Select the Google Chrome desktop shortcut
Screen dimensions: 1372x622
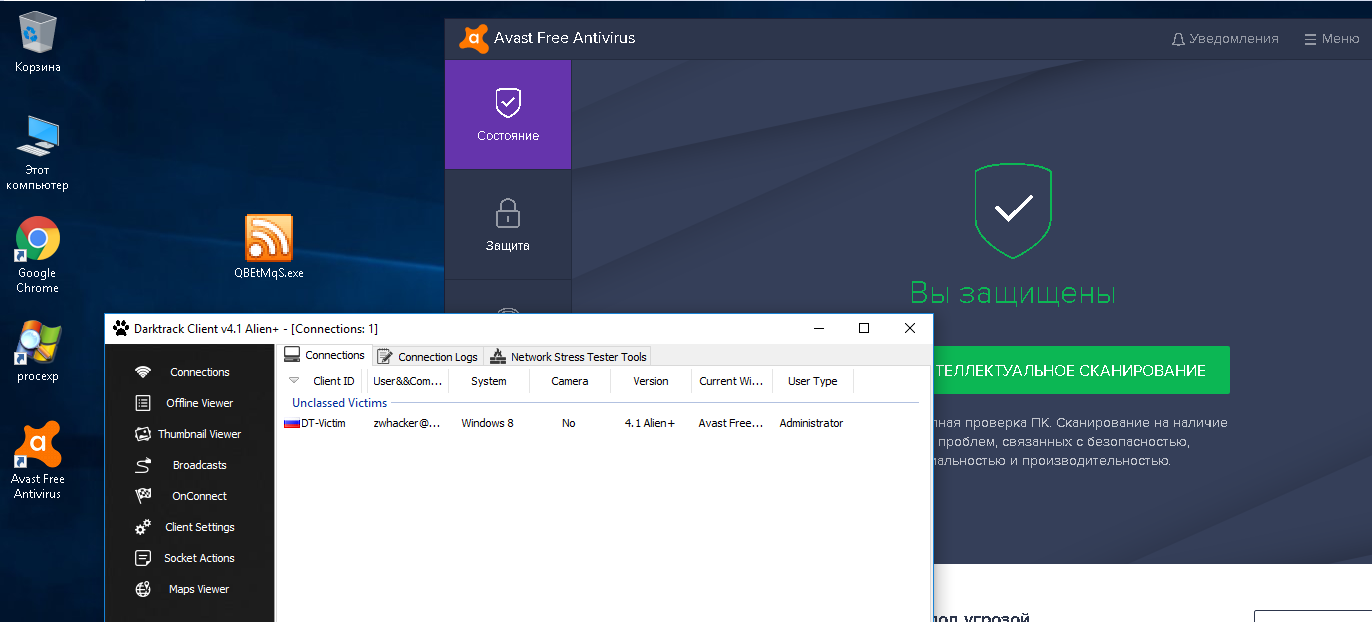pyautogui.click(x=37, y=255)
